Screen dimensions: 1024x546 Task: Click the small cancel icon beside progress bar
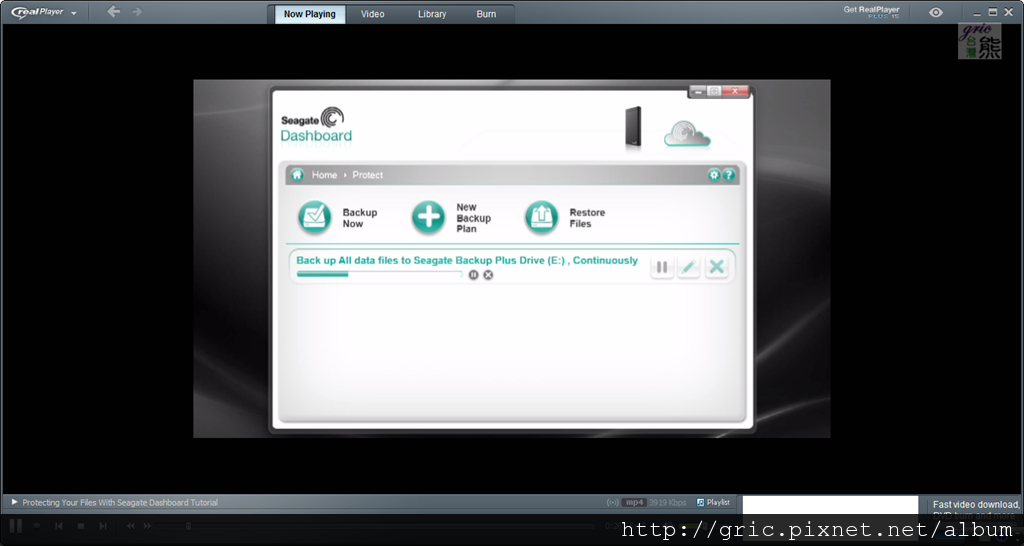488,275
